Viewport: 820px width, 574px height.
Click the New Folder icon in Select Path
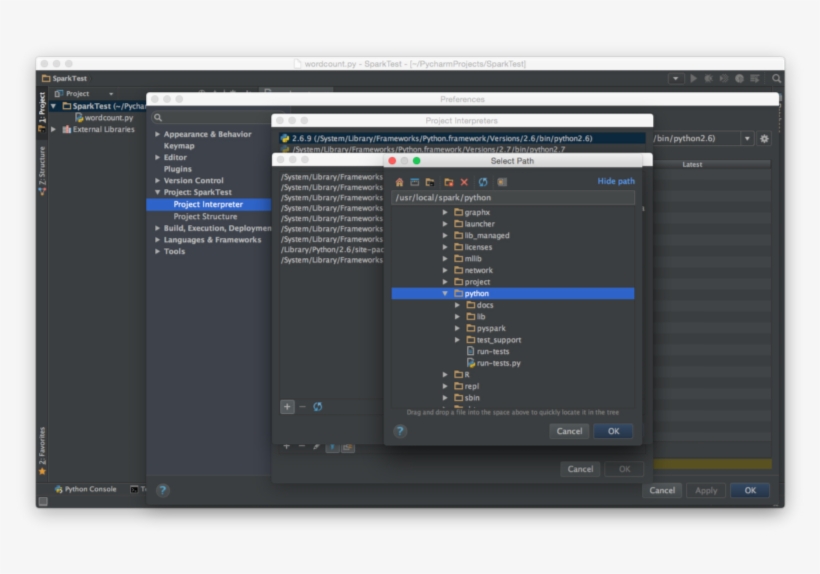(449, 182)
